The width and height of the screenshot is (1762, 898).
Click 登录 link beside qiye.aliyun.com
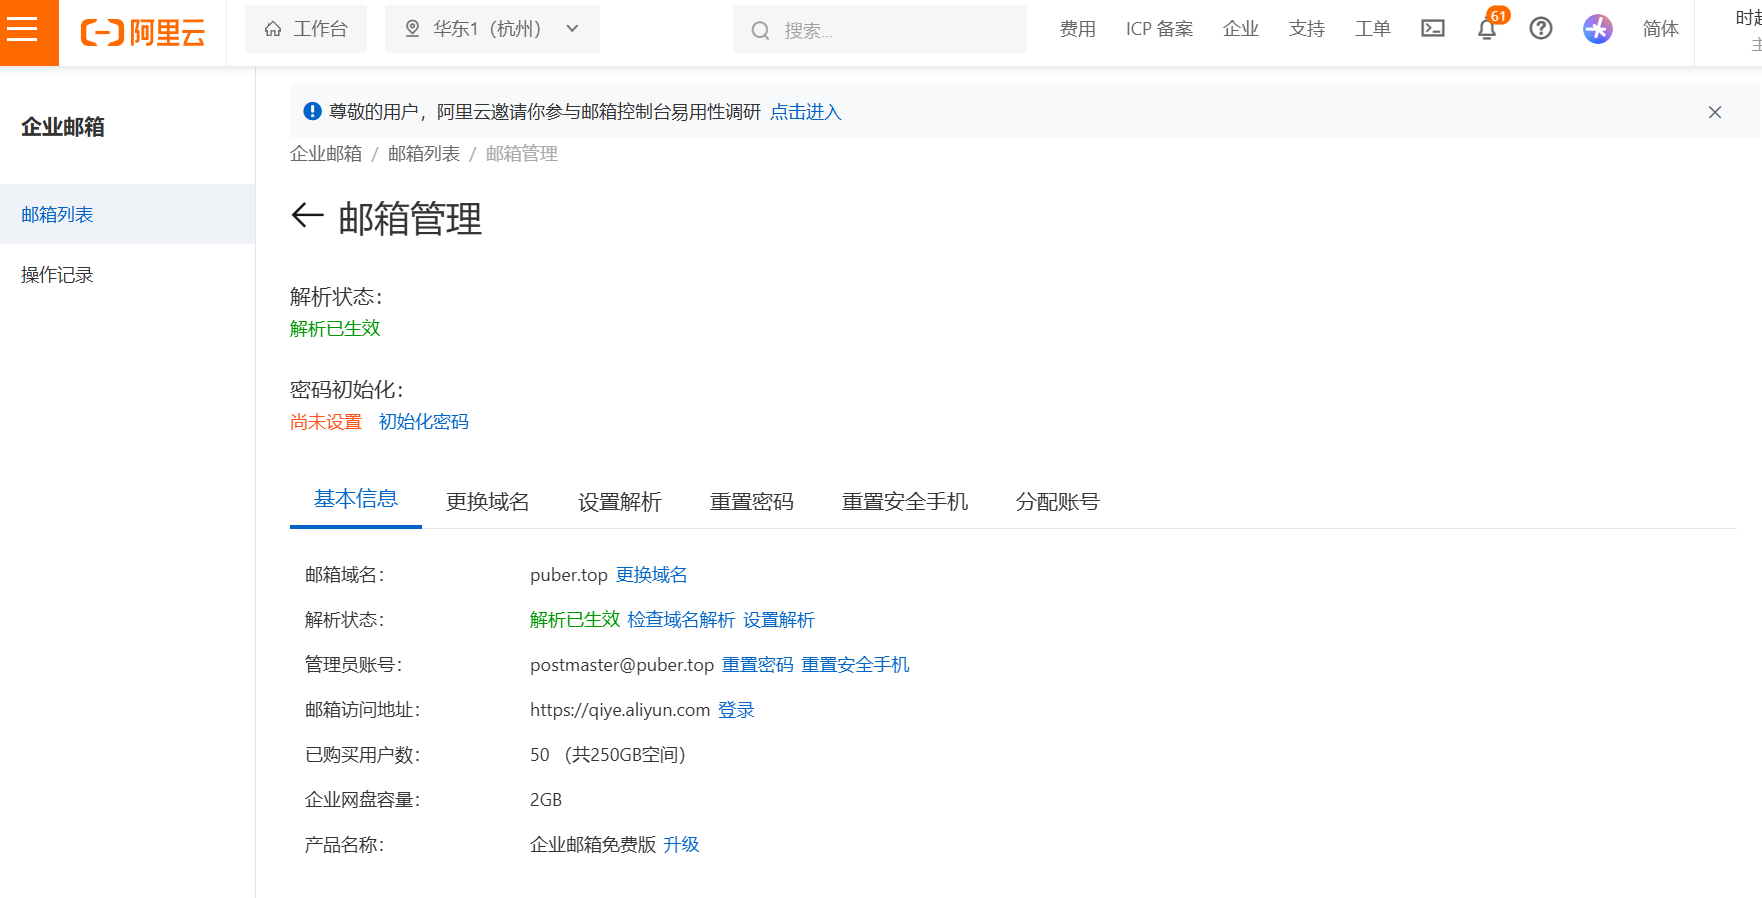pos(736,709)
